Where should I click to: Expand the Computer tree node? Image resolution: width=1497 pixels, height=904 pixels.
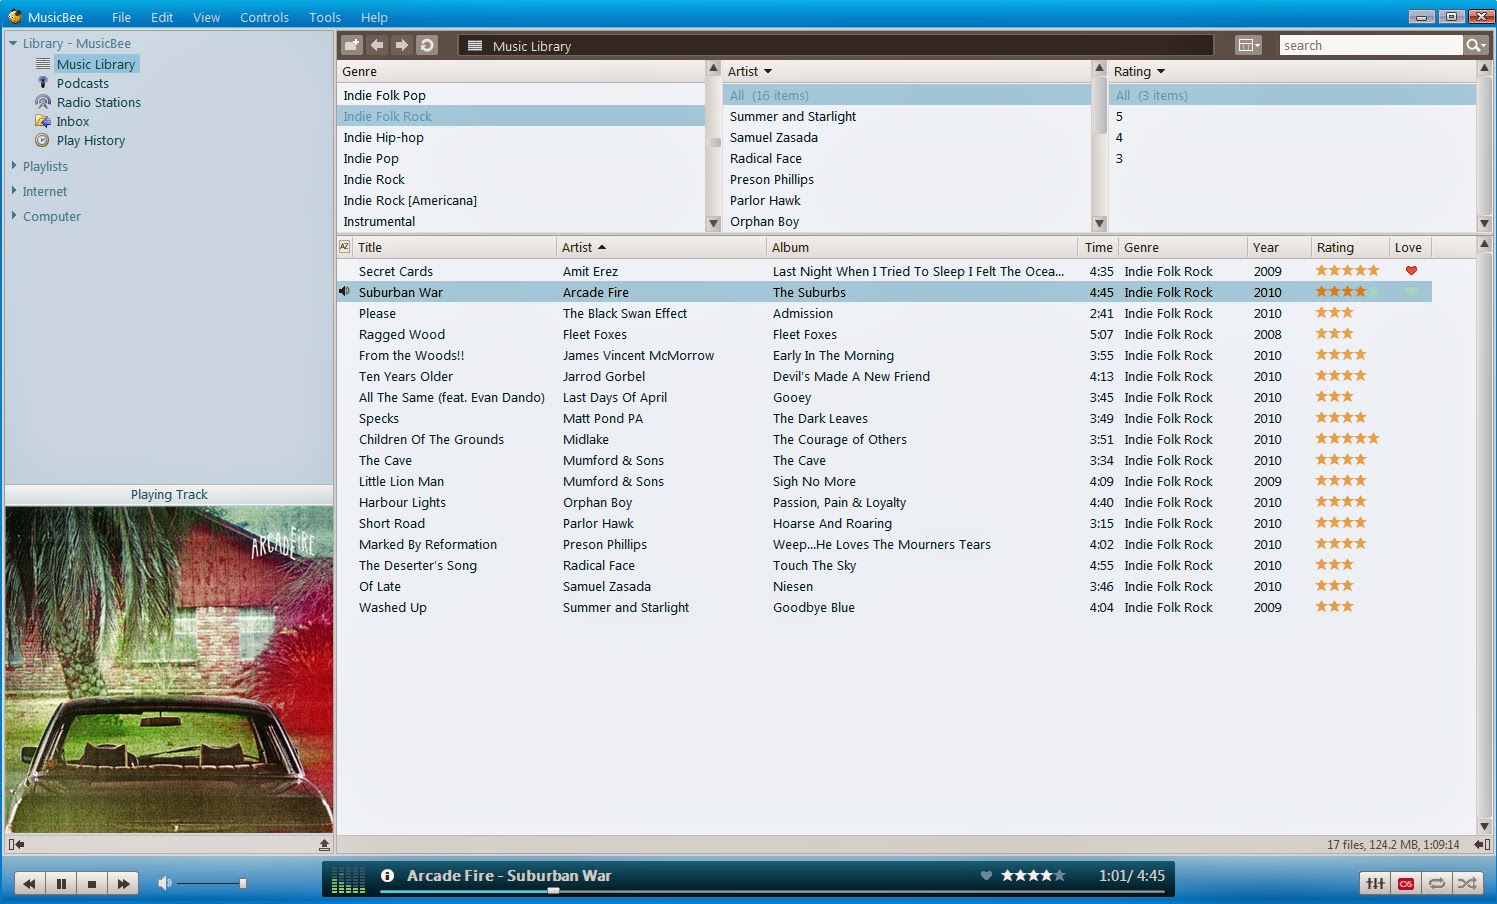[14, 216]
